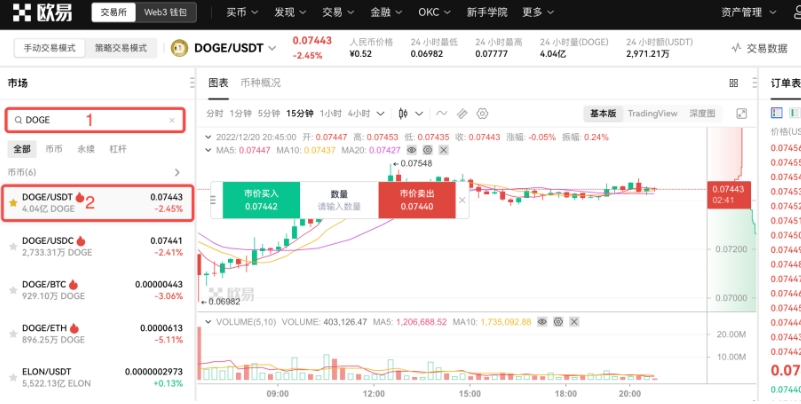The image size is (801, 404).
Task: Close the quick trade floating panel
Action: [x=462, y=200]
